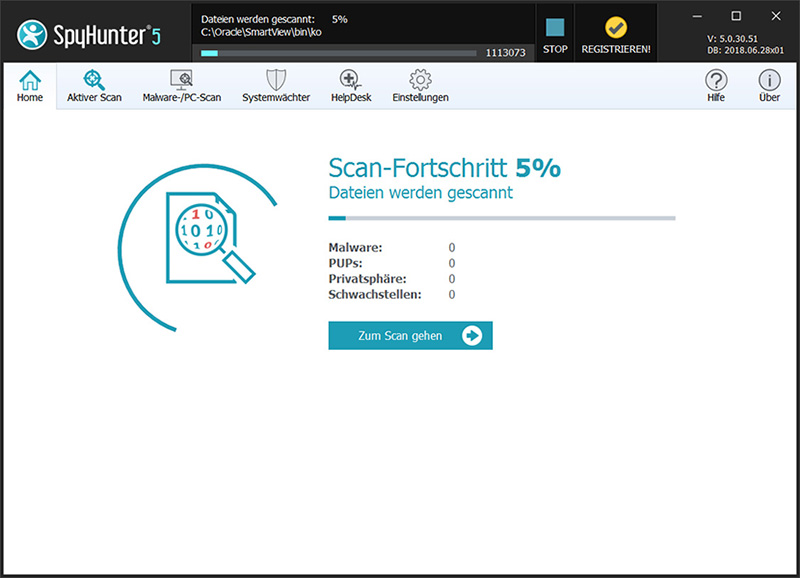Click the Malware count value
The image size is (800, 578).
[452, 247]
